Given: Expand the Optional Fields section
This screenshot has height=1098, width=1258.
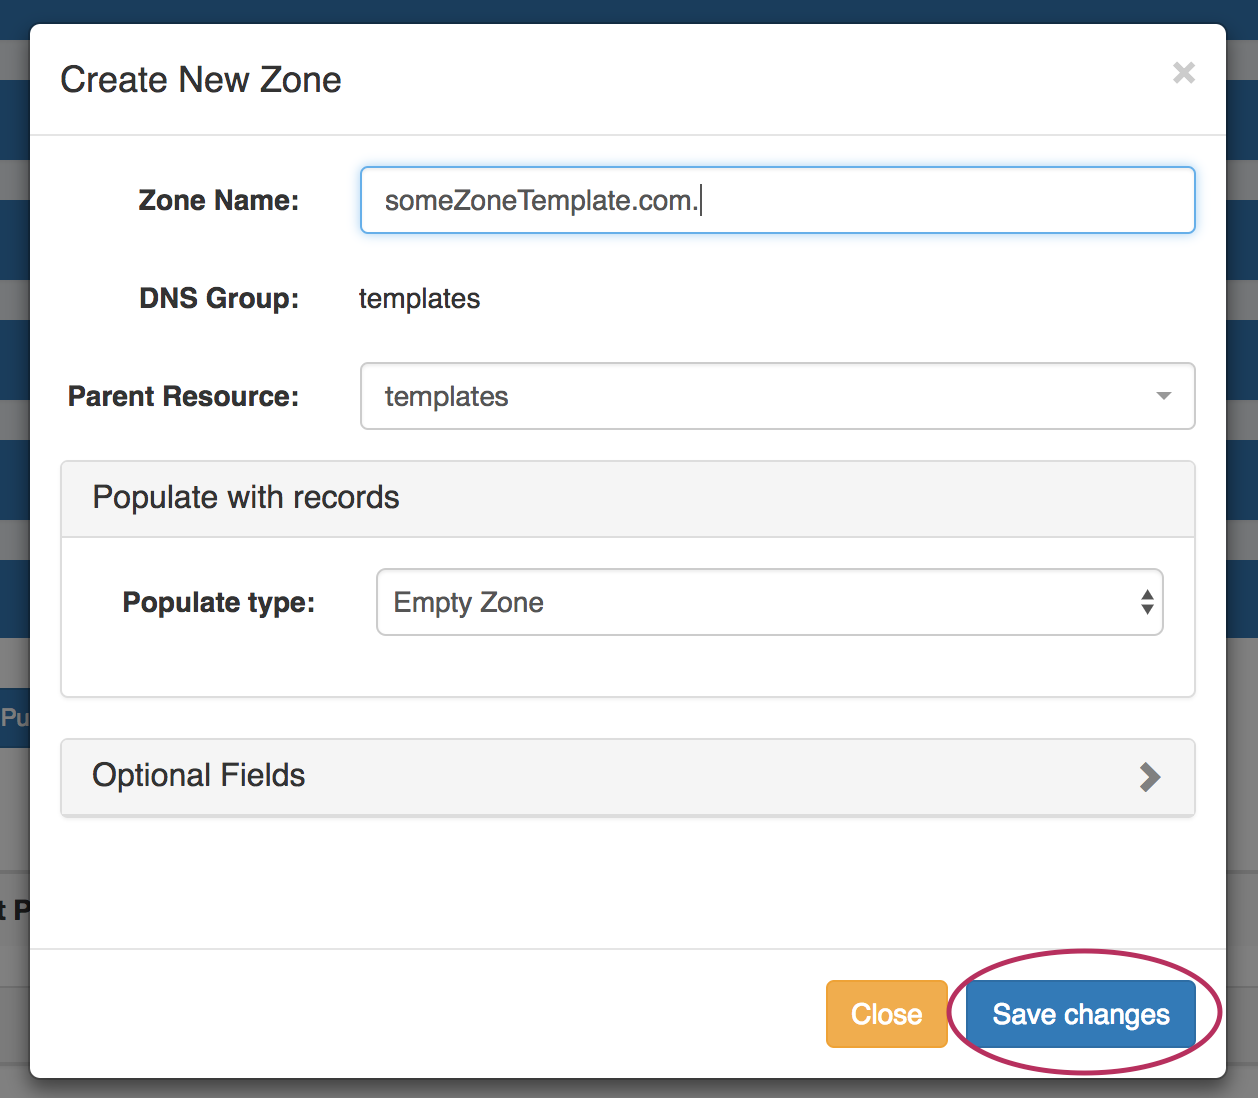Looking at the screenshot, I should point(627,777).
